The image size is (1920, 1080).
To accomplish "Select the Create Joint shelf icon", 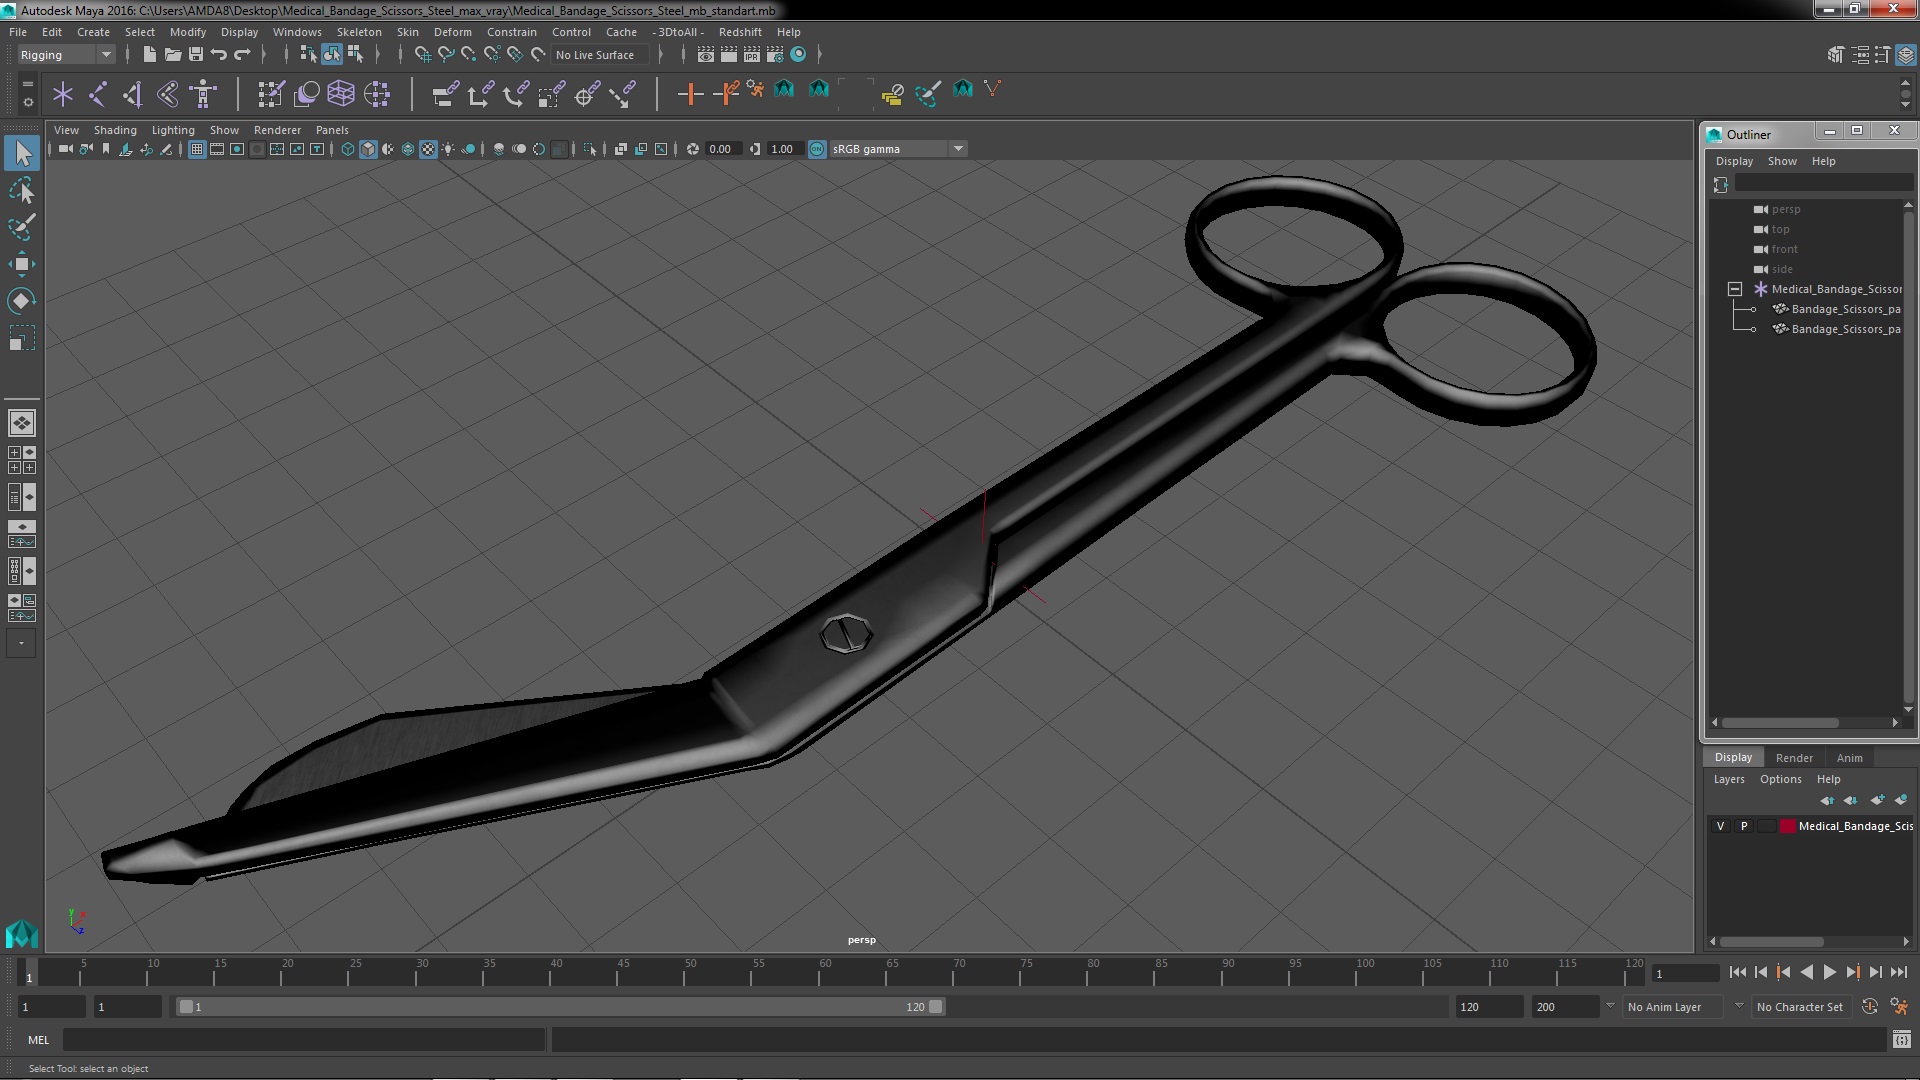I will [x=98, y=94].
